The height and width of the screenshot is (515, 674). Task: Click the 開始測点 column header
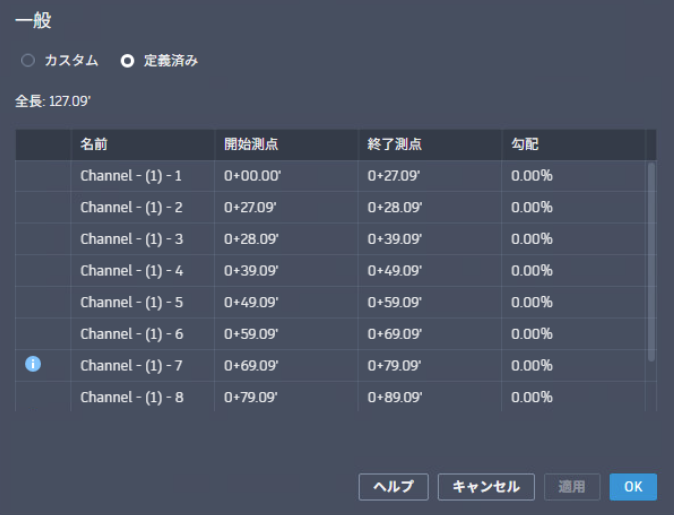pos(251,144)
